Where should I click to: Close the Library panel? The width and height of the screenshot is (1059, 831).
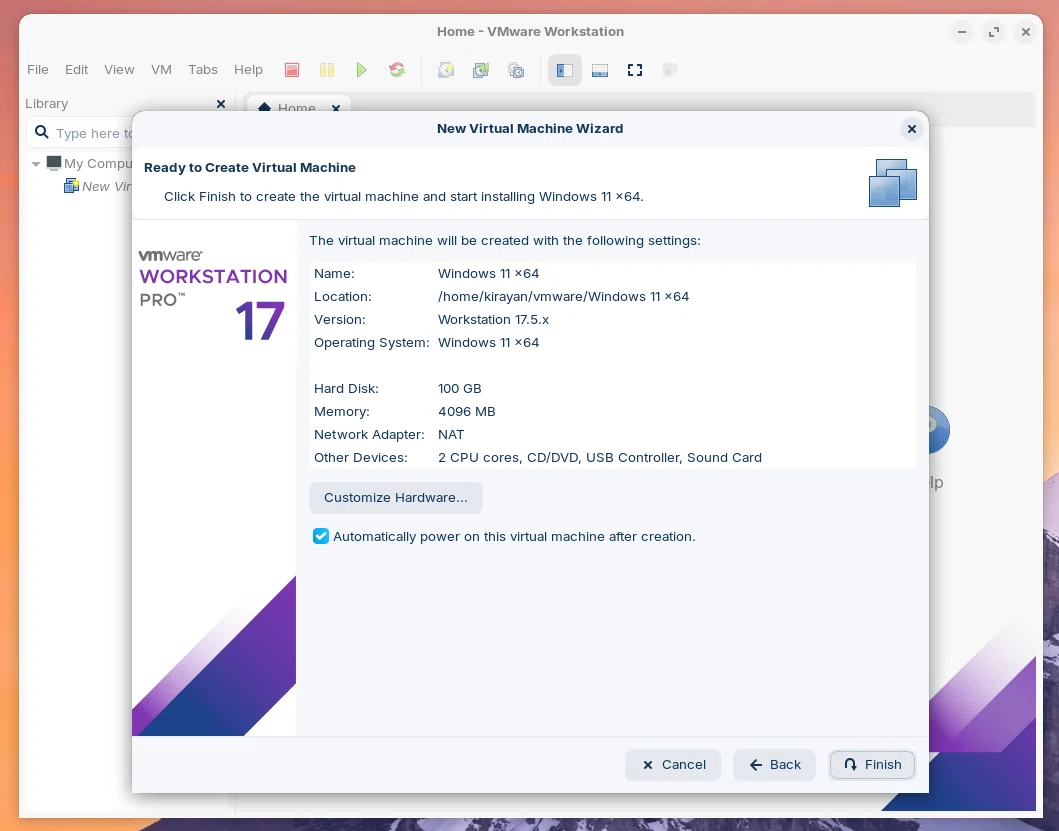221,103
